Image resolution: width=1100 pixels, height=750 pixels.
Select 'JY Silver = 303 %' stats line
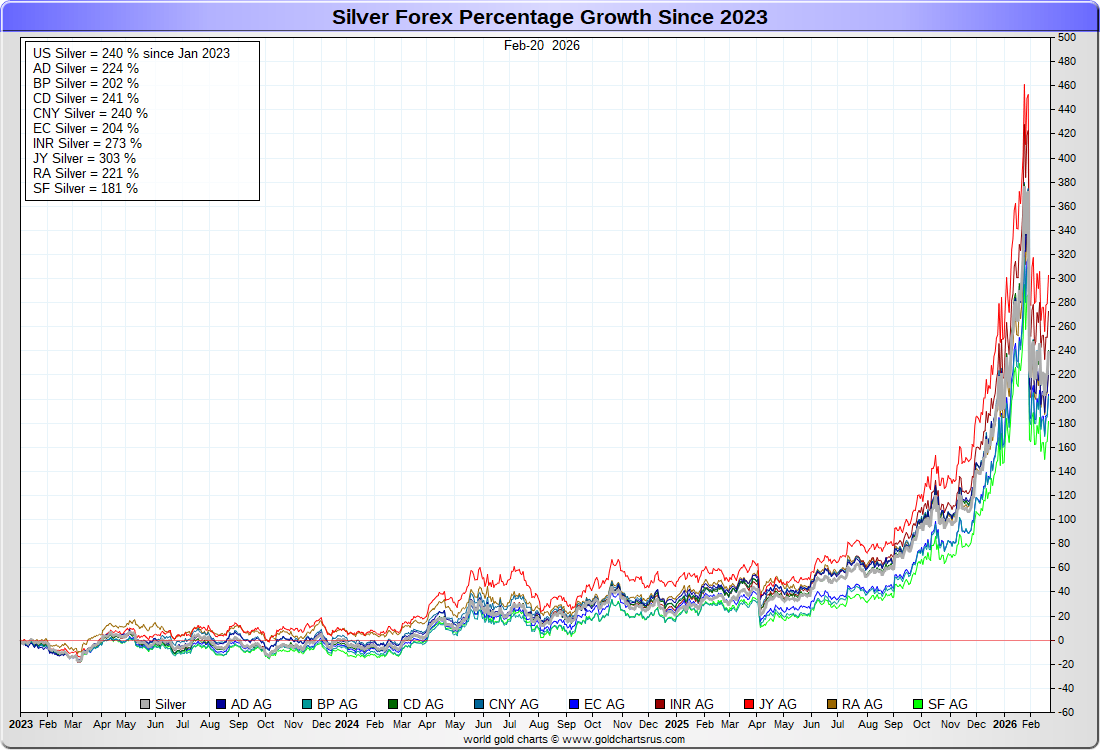point(84,158)
